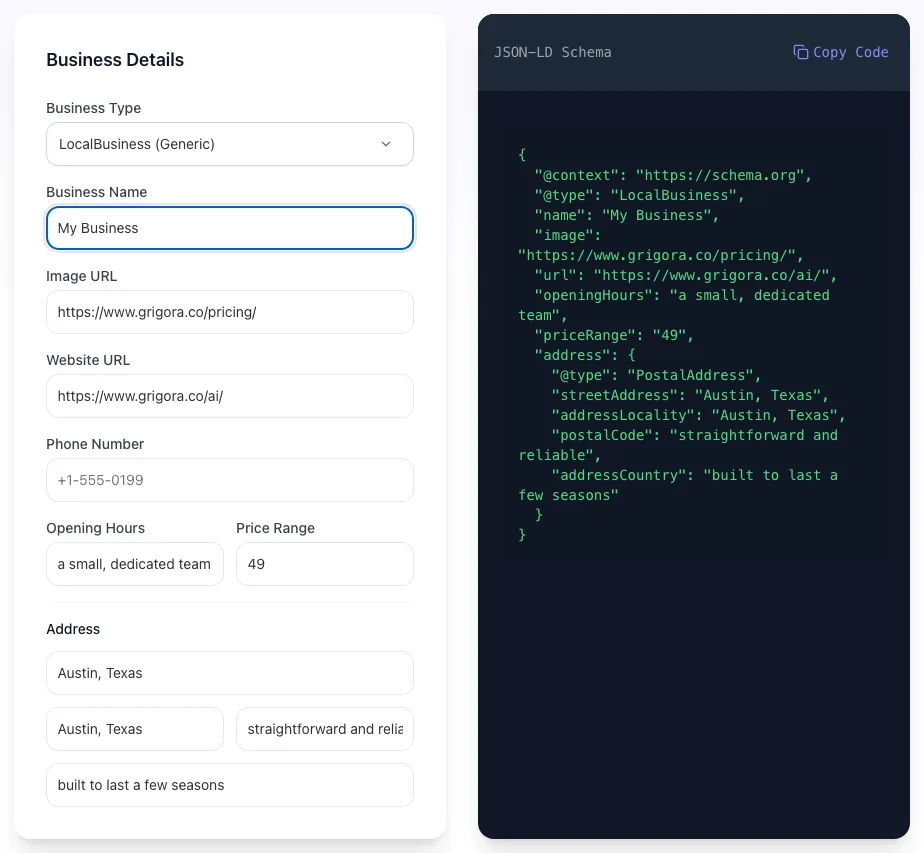Click the second Austin, Texas locality field
Viewport: 924px width, 853px height.
click(135, 729)
